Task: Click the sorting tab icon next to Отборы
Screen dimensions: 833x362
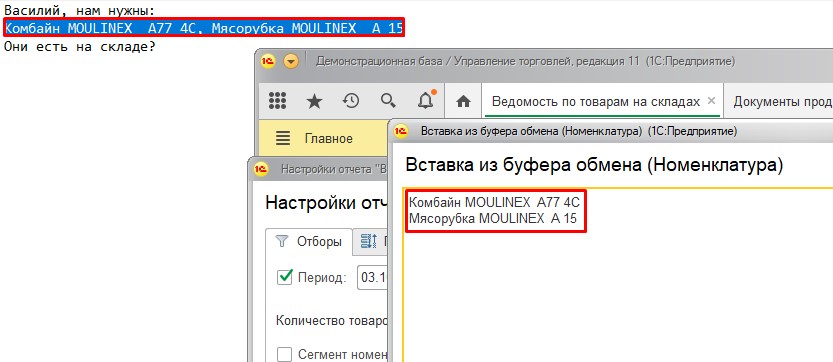Action: pyautogui.click(x=368, y=242)
